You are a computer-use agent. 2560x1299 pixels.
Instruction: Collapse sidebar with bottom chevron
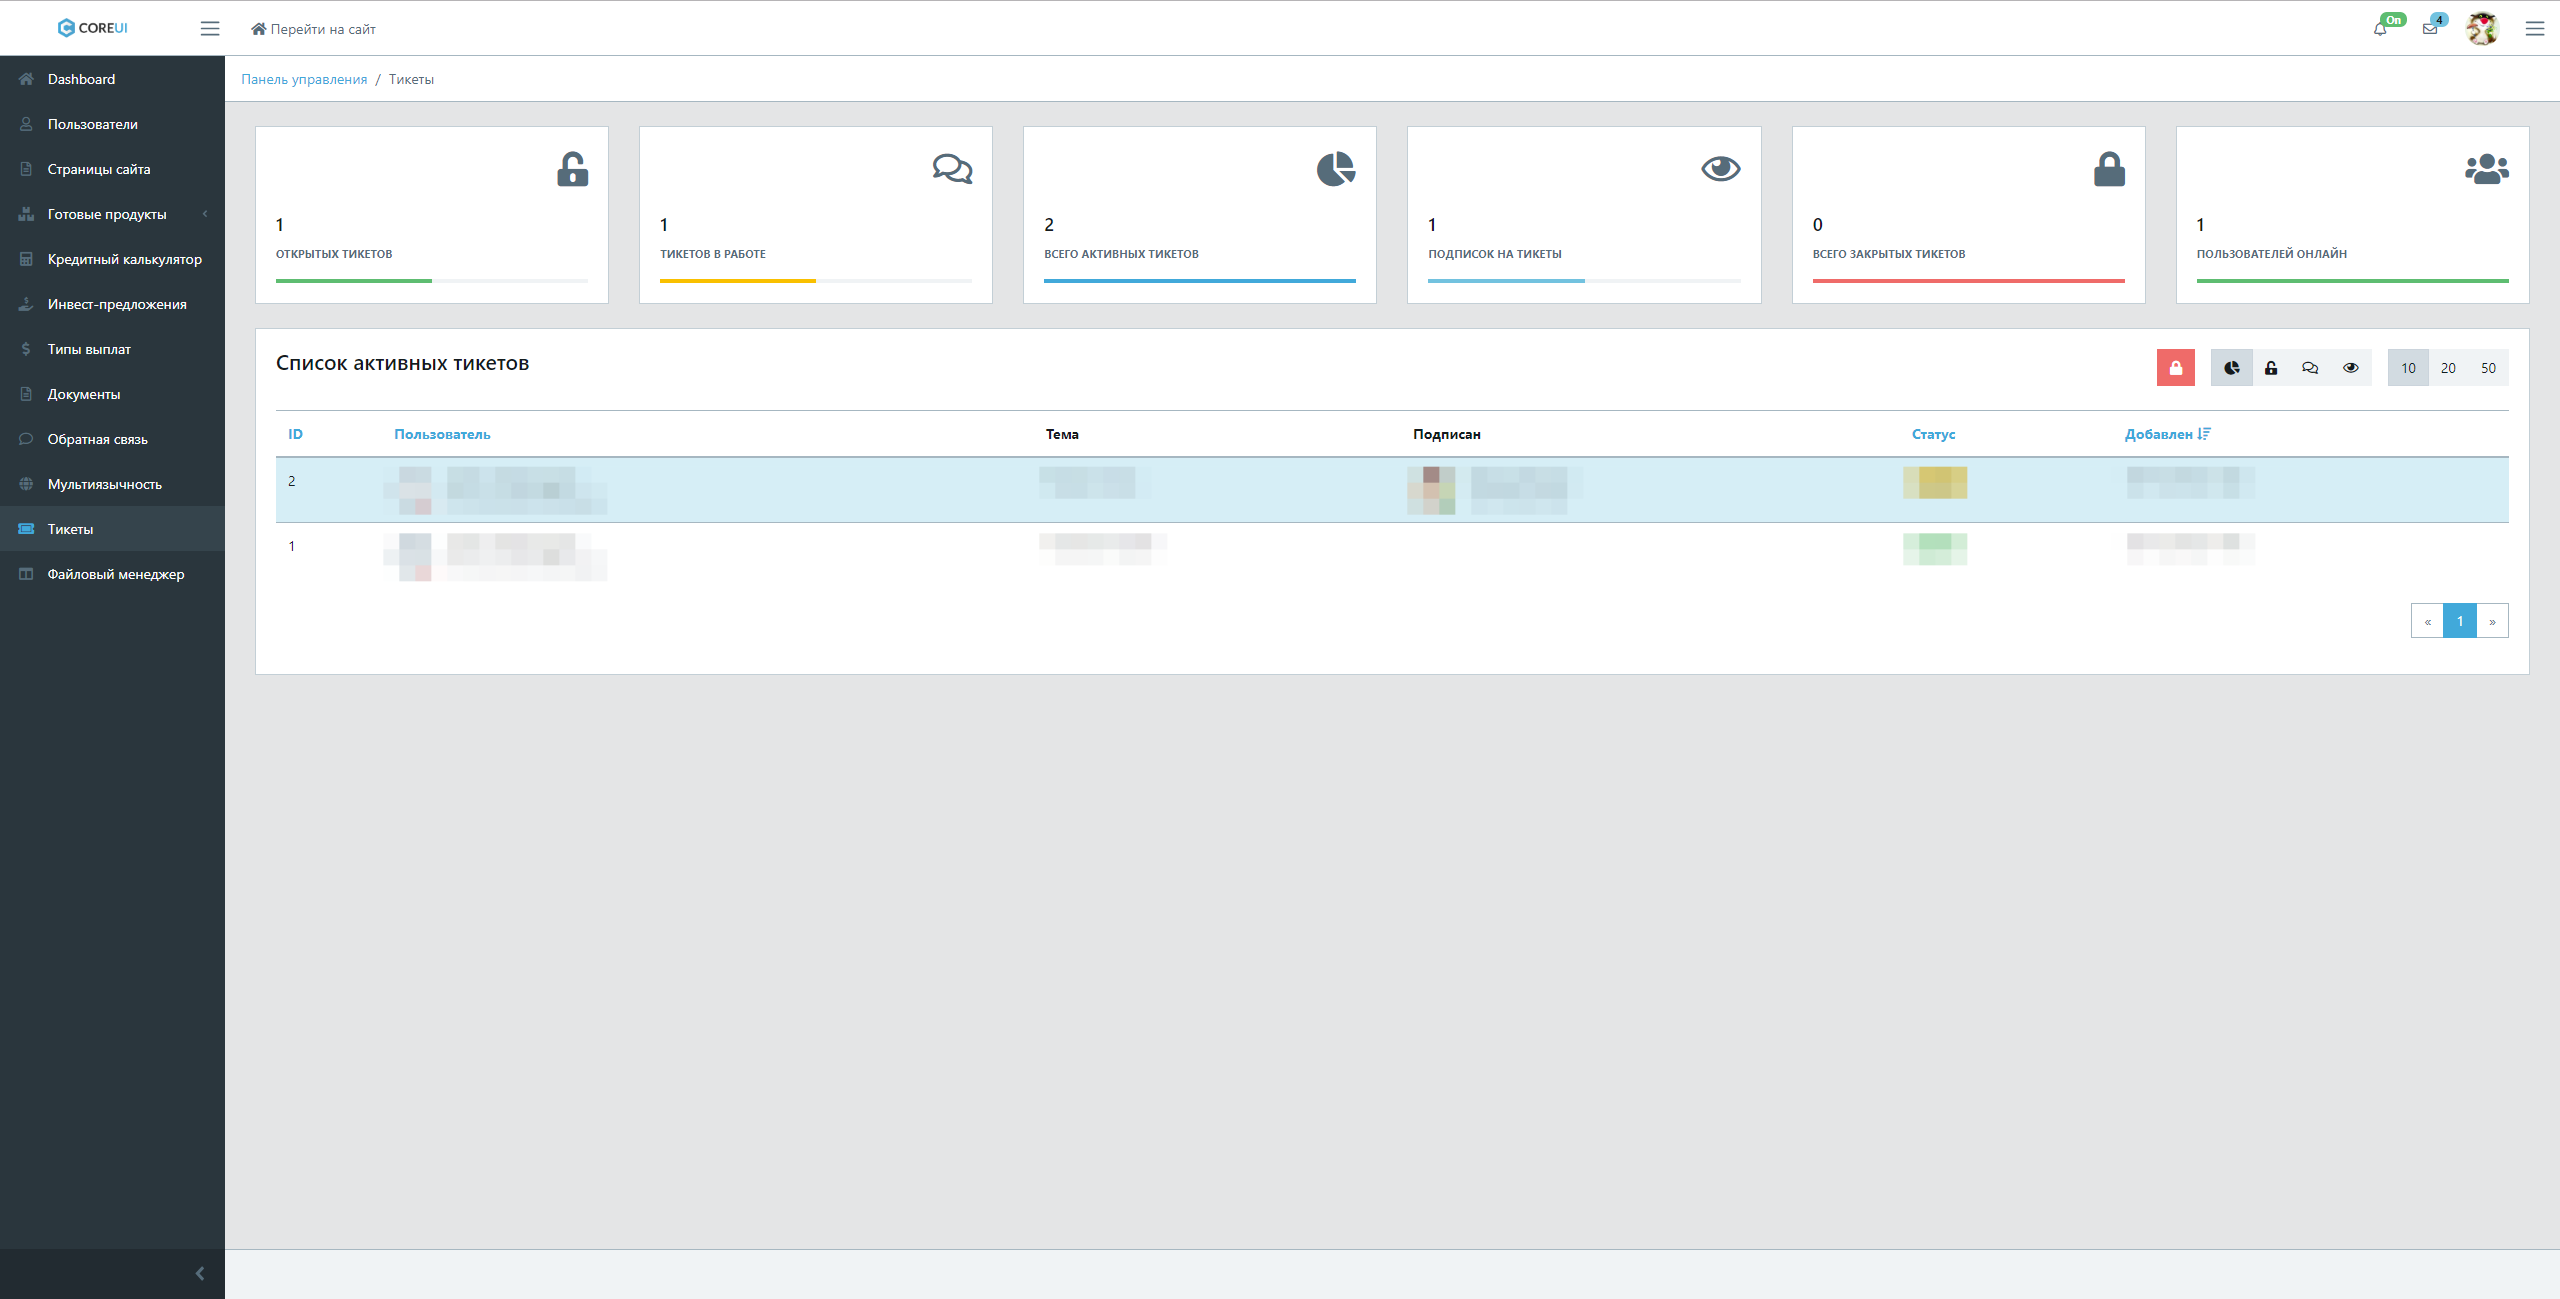[199, 1273]
